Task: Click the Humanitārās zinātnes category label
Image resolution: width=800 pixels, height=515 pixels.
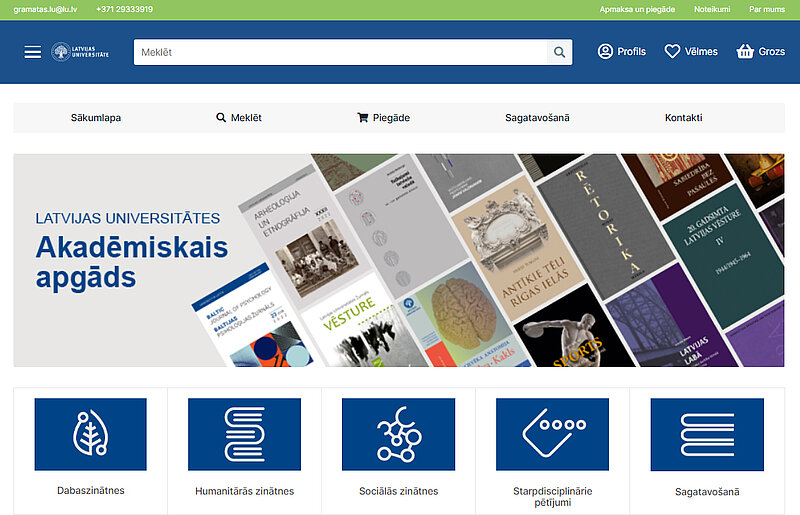Action: click(x=244, y=491)
